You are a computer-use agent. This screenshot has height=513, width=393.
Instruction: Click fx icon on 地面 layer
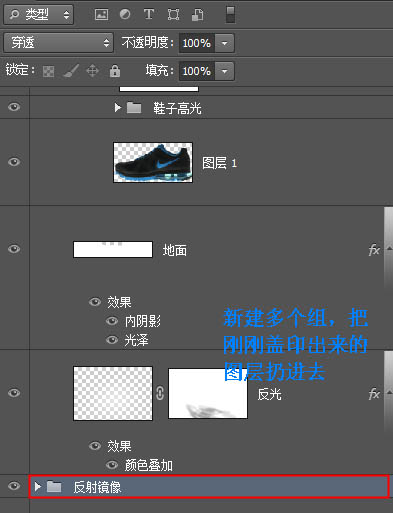tap(374, 250)
